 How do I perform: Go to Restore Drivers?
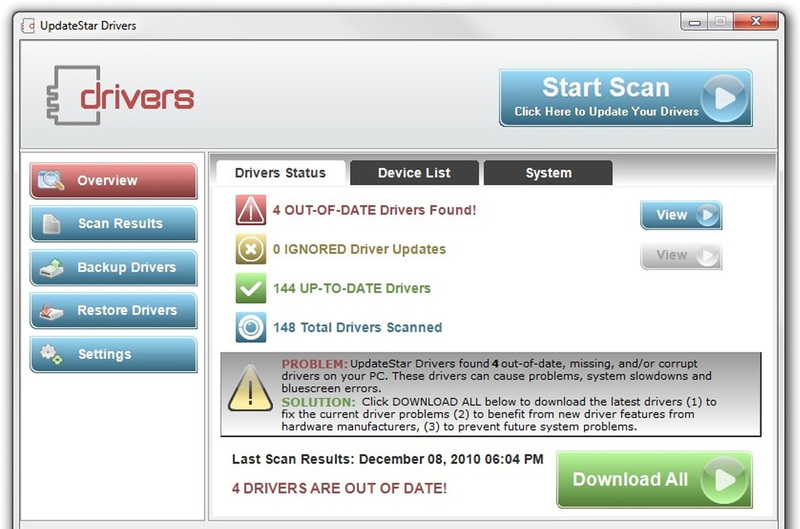coord(113,311)
